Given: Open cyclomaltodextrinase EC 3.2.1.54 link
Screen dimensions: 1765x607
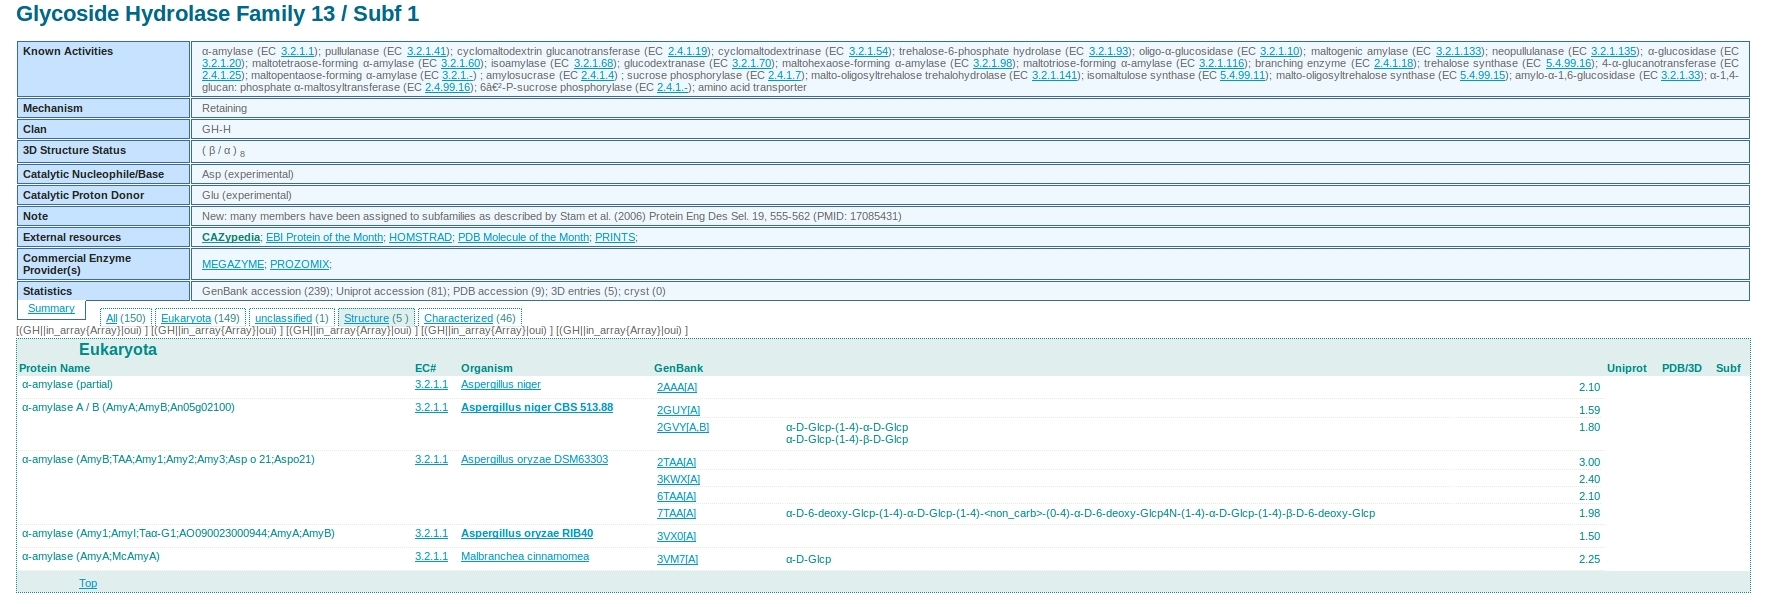Looking at the screenshot, I should pyautogui.click(x=868, y=51).
